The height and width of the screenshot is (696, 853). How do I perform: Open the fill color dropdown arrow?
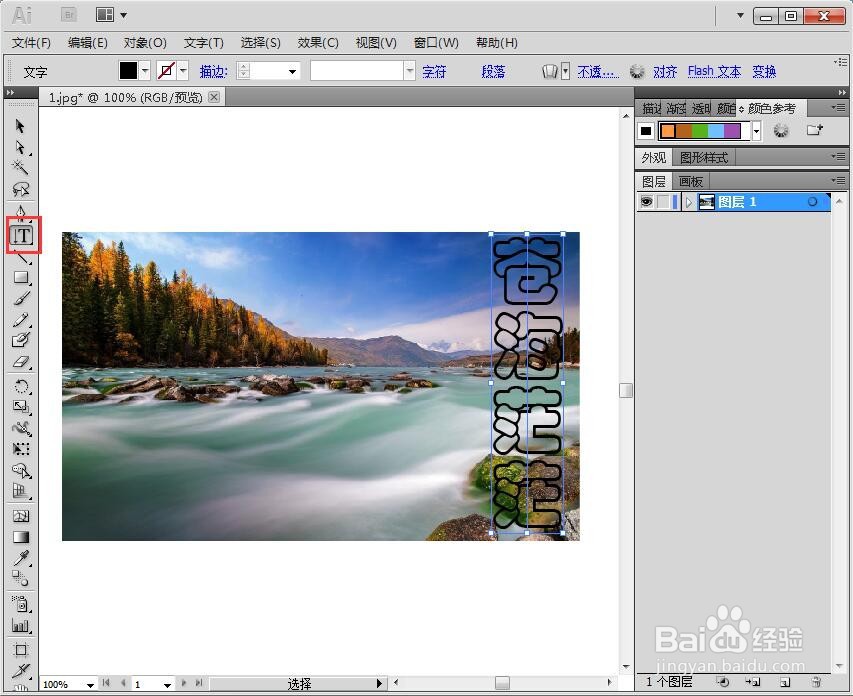[x=145, y=71]
